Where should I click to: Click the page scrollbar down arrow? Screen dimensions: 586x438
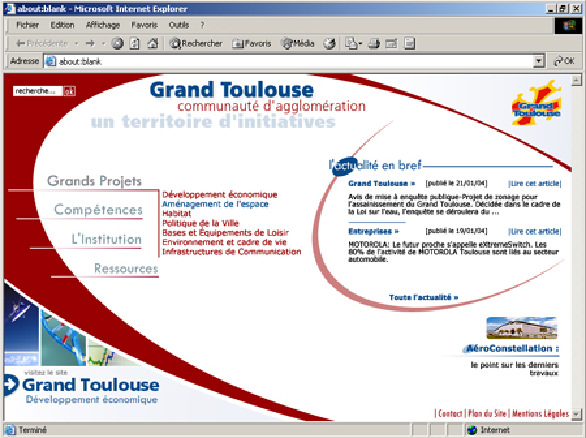[576, 414]
